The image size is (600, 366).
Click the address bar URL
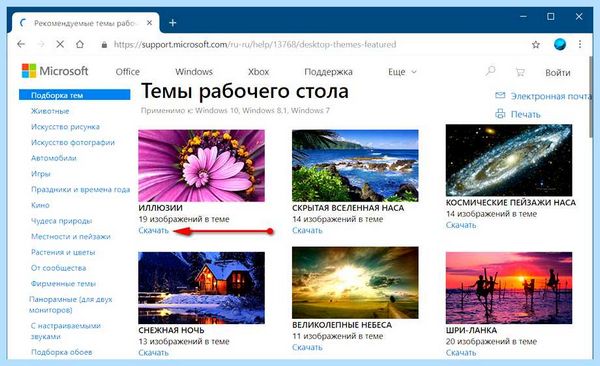tap(255, 44)
